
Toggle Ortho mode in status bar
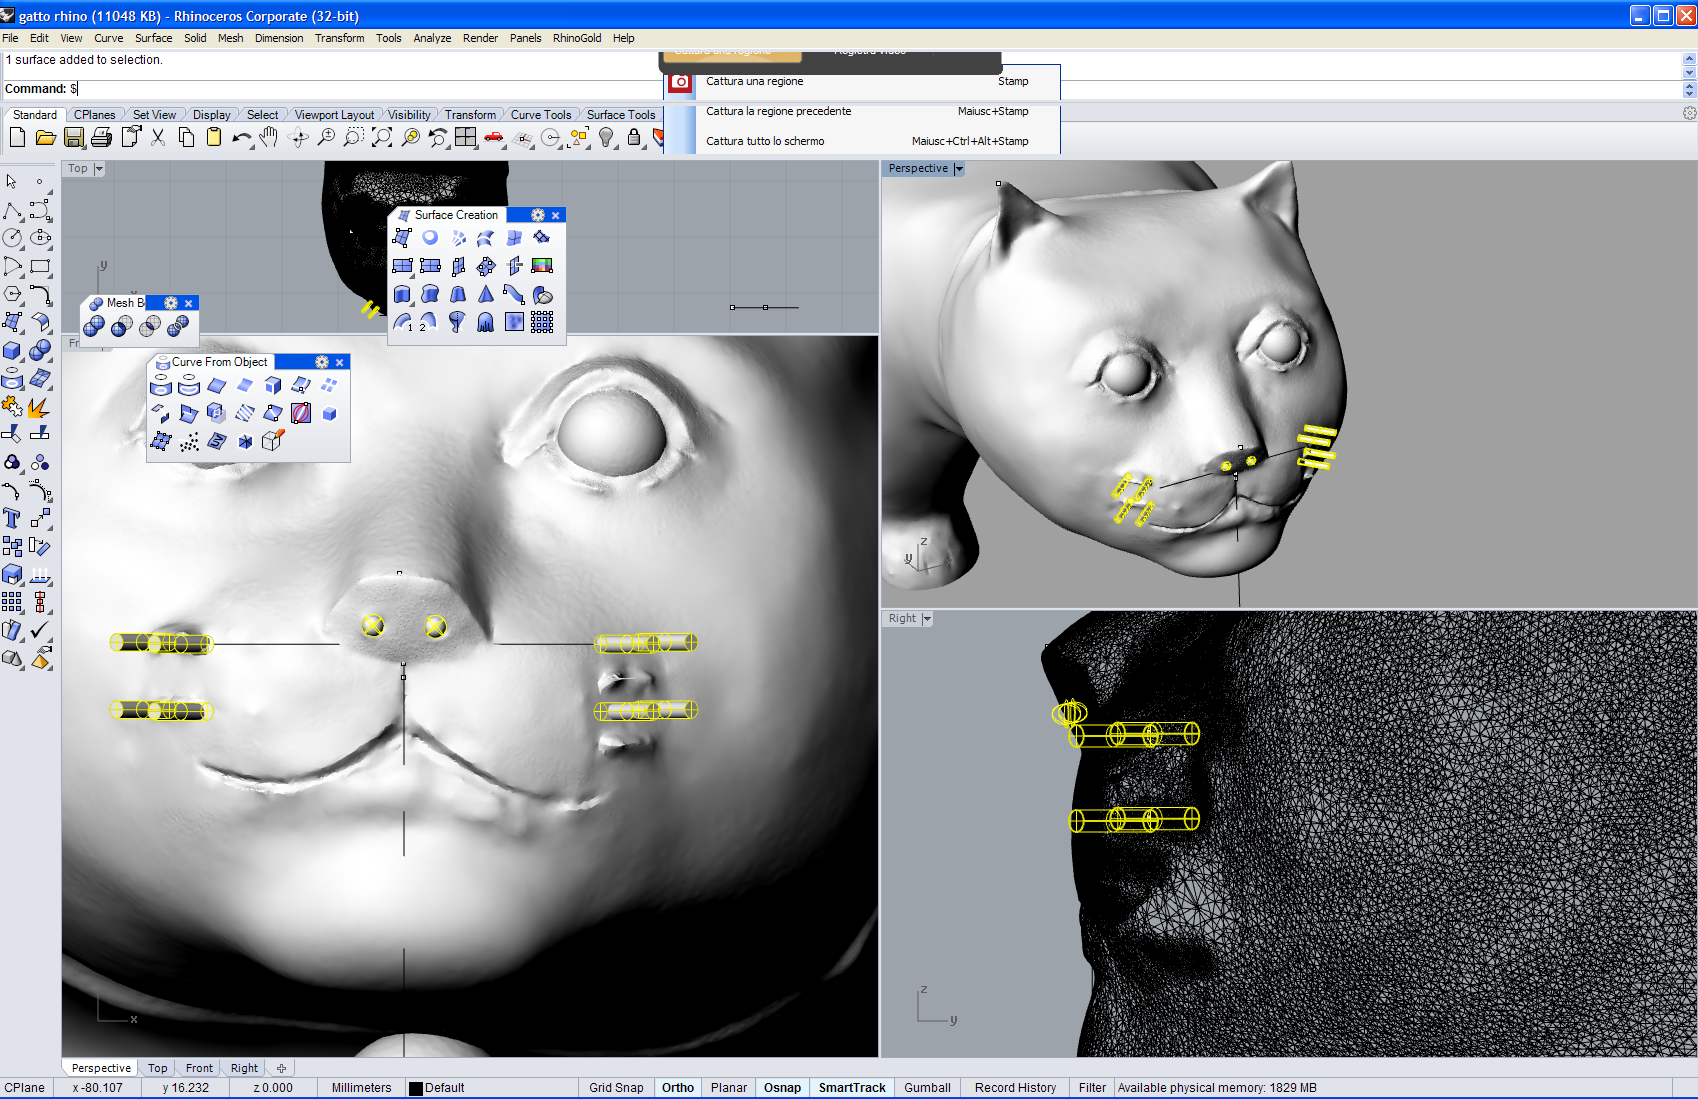678,1088
